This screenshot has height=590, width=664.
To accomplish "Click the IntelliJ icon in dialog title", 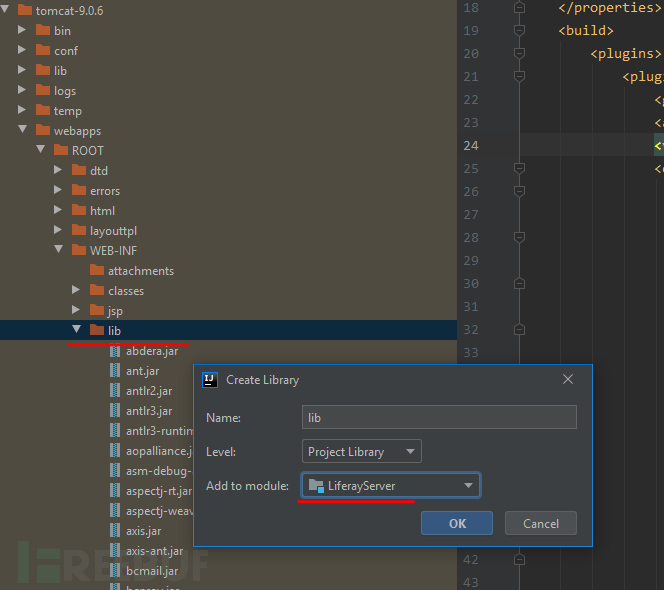I will click(210, 380).
